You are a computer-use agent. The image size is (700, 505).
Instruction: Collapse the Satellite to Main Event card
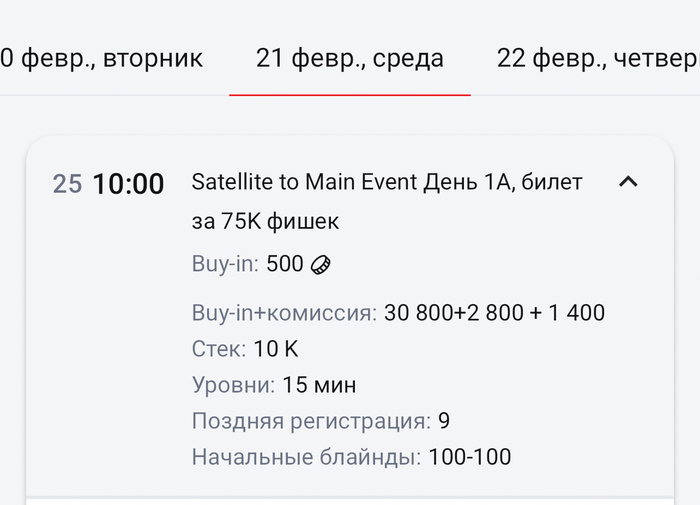628,182
